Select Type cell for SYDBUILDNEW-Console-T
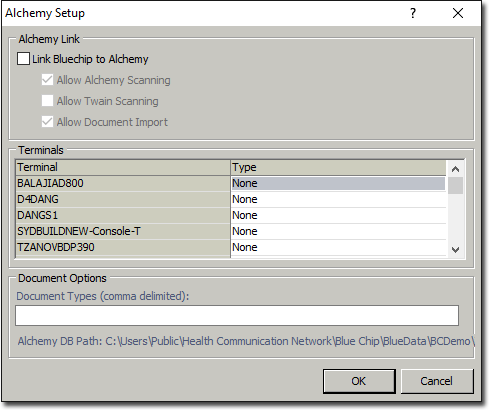 pyautogui.click(x=338, y=231)
